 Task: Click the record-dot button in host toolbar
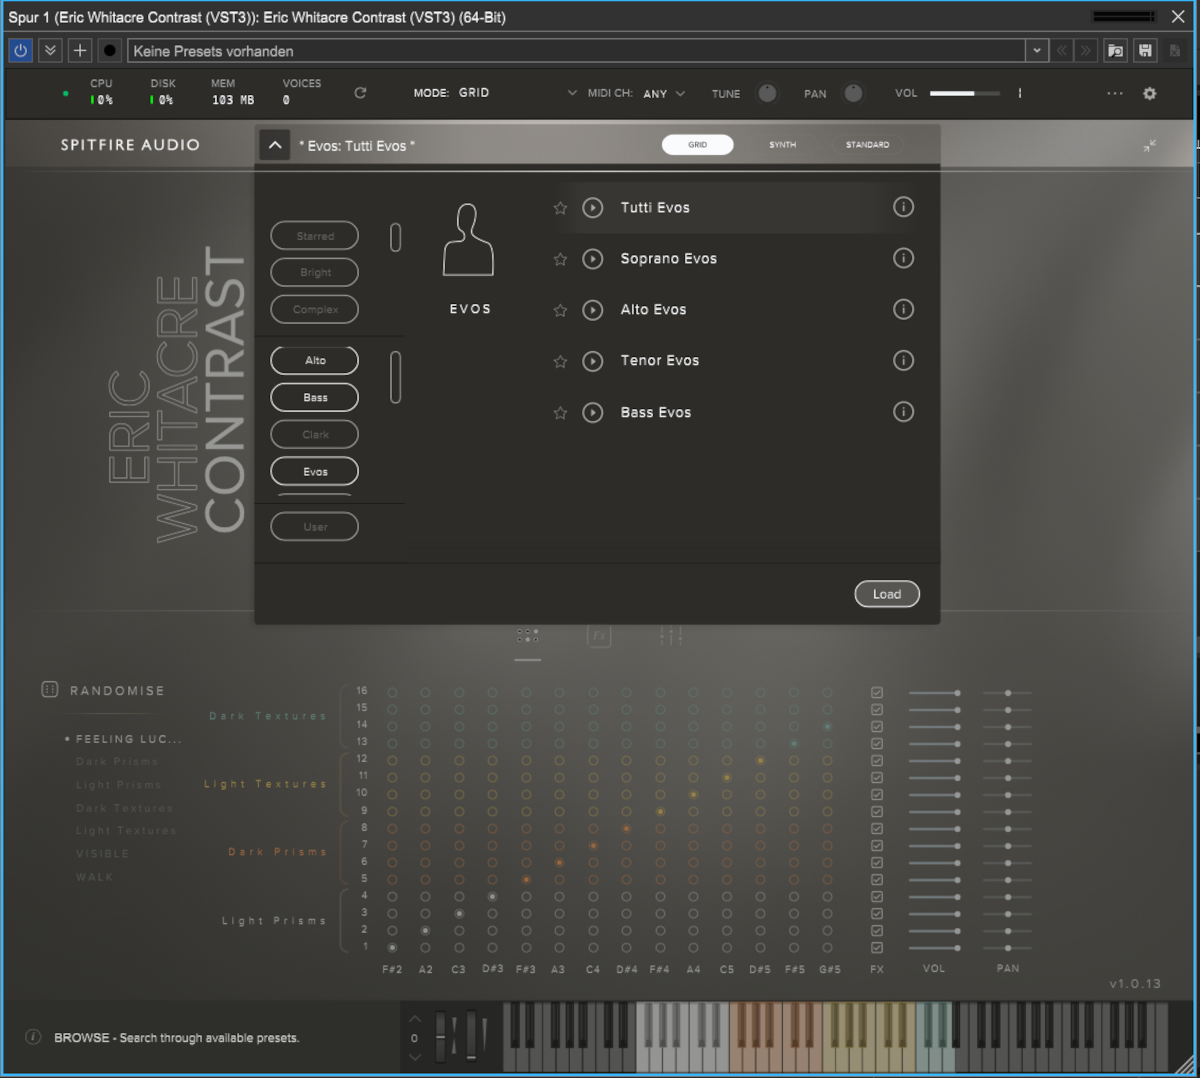pyautogui.click(x=110, y=50)
